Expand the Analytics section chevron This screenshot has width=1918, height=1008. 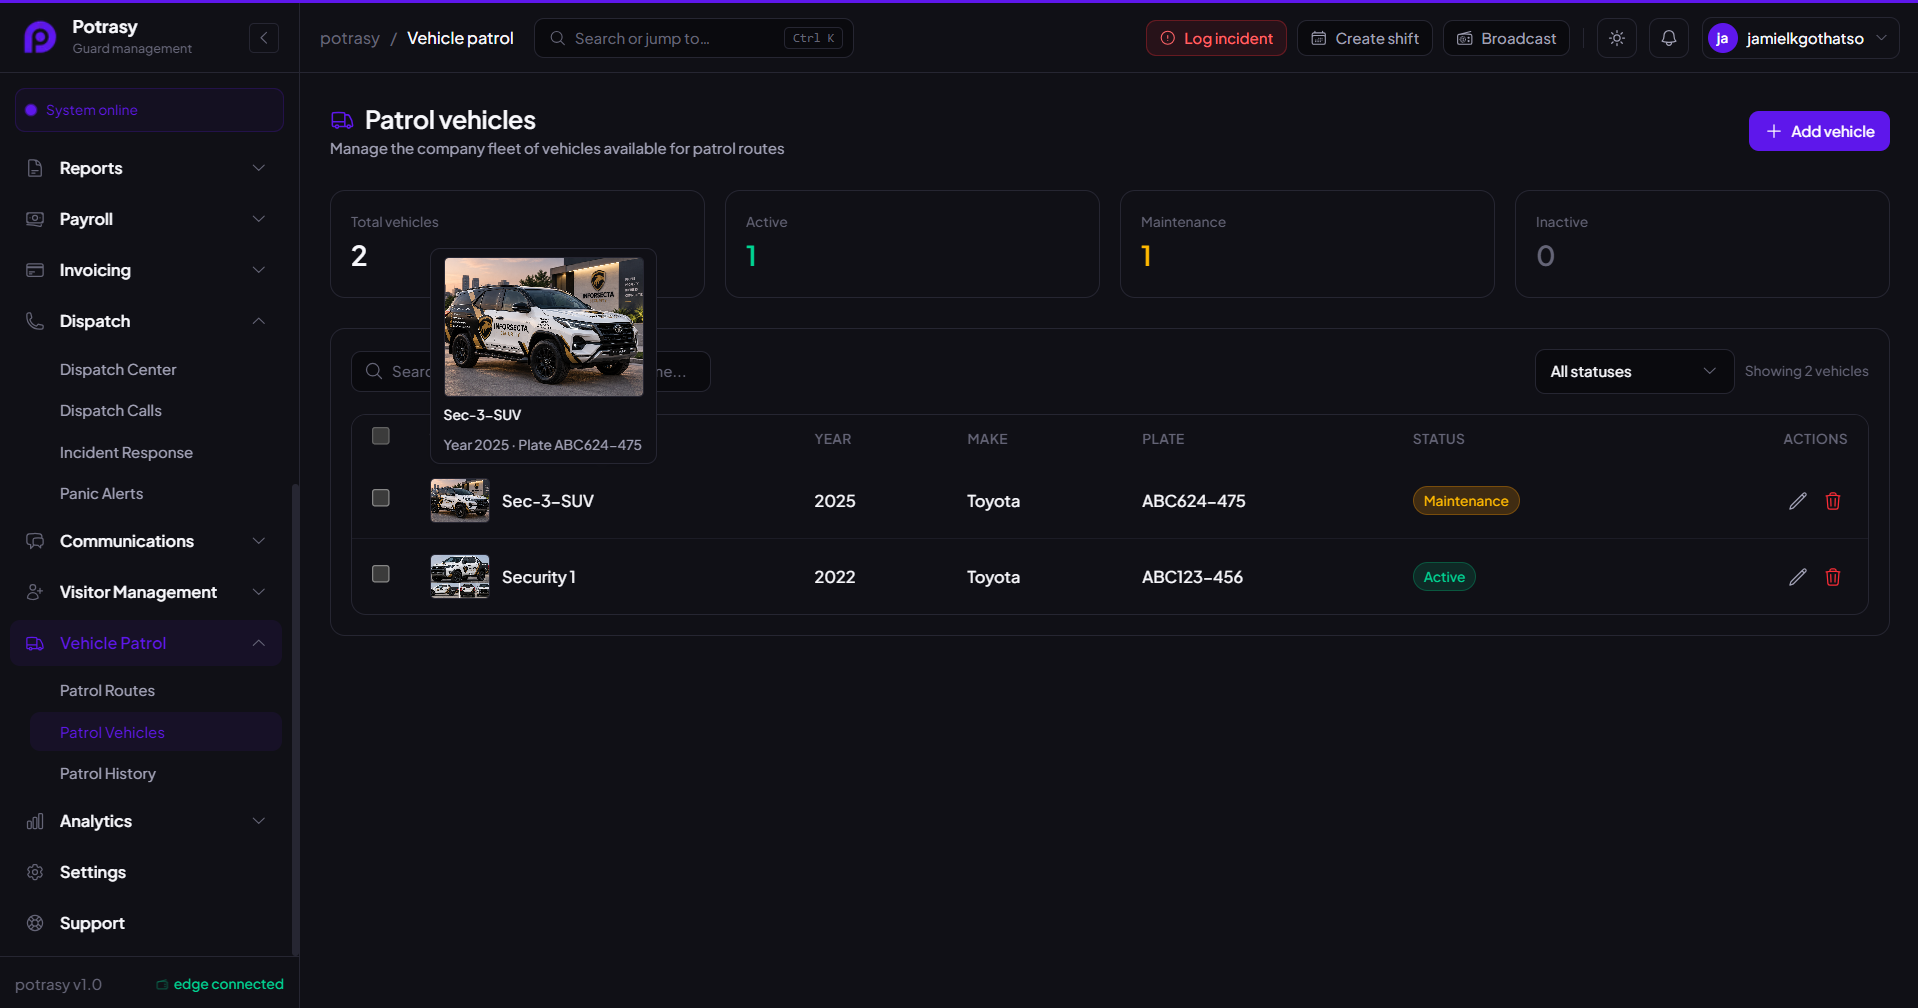[259, 821]
